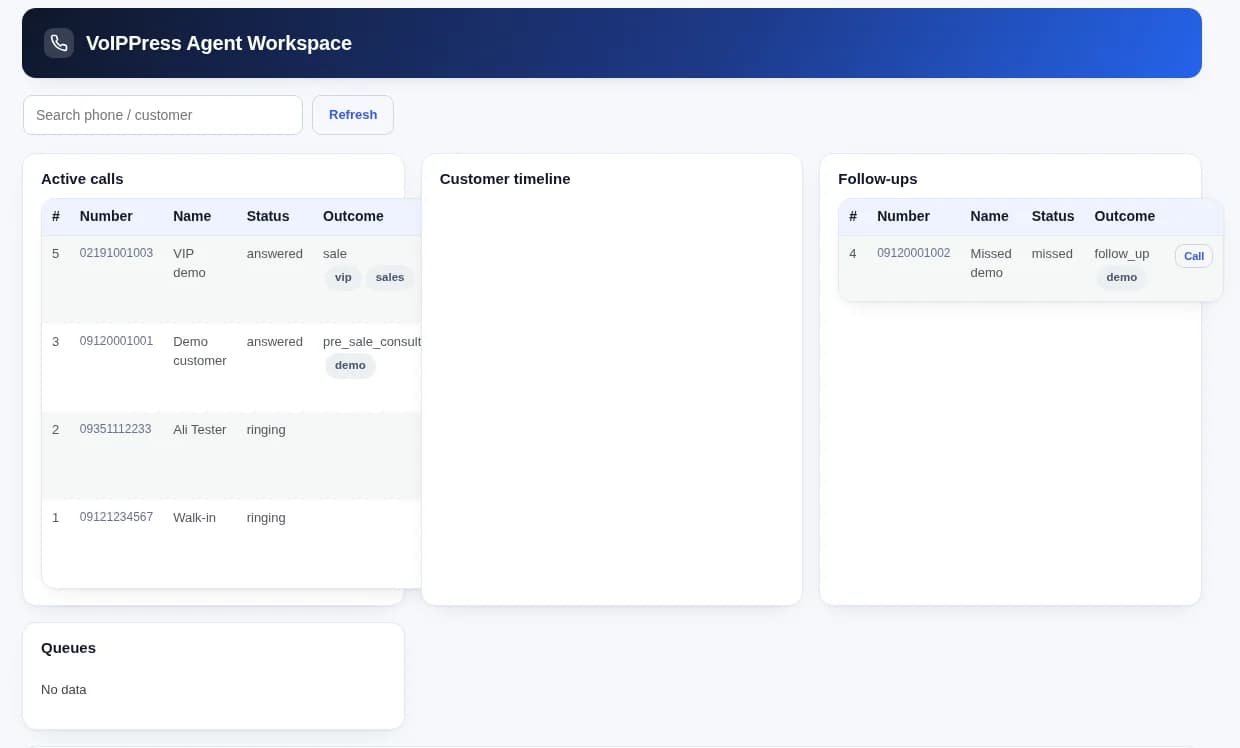Viewport: 1240px width, 748px height.
Task: Select follow-up number 09120001002
Action: click(914, 253)
